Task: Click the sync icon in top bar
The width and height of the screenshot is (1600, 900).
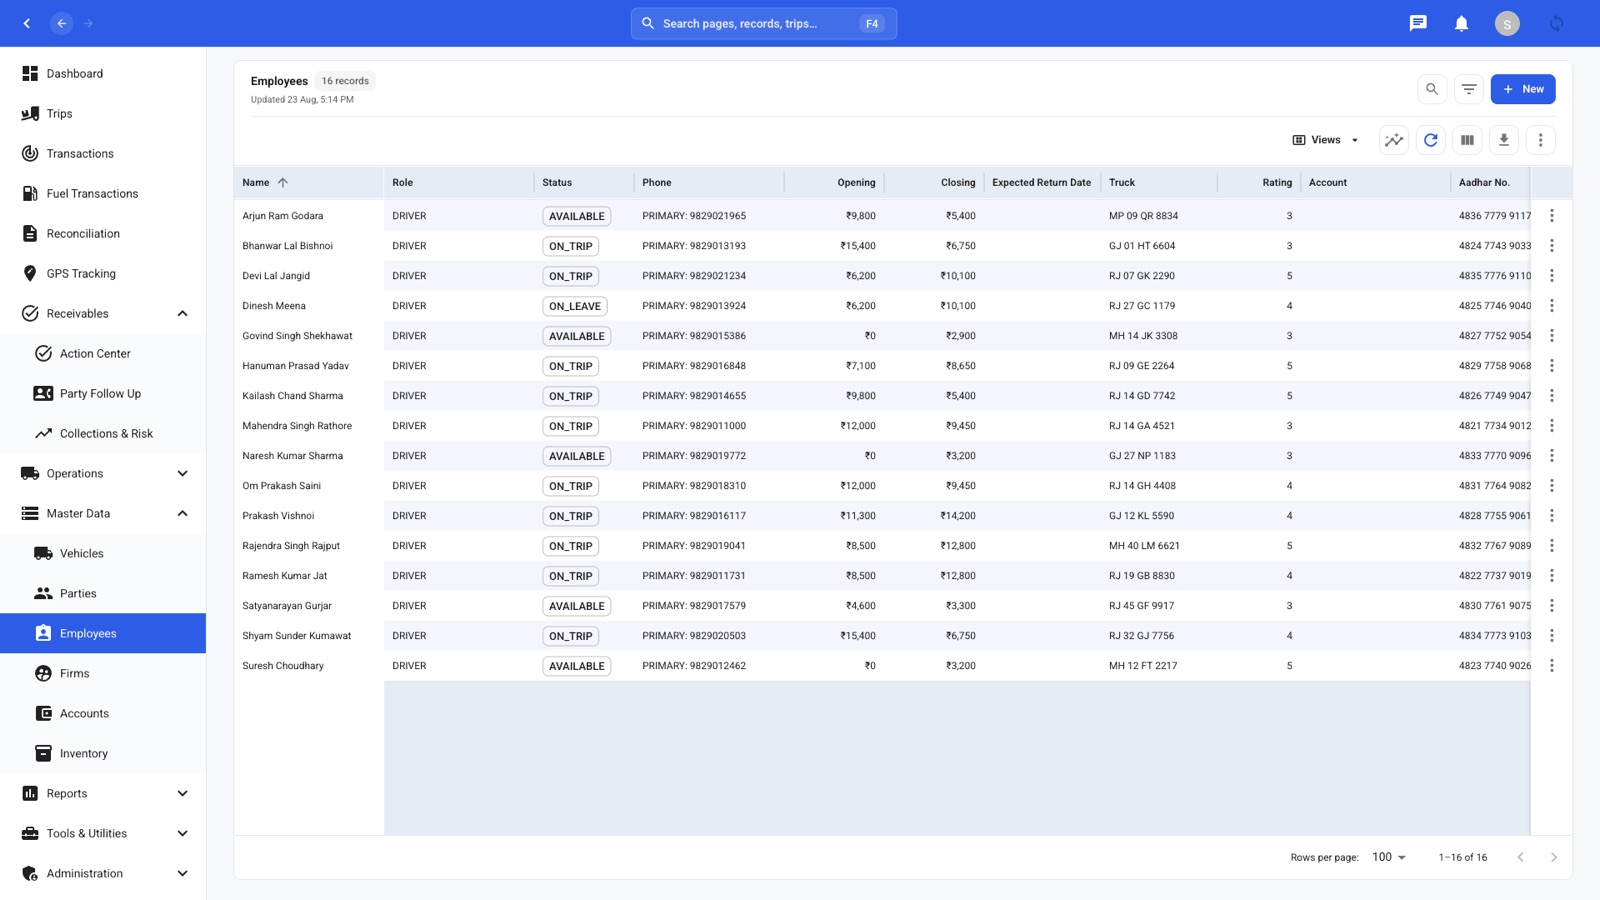Action: point(1556,23)
